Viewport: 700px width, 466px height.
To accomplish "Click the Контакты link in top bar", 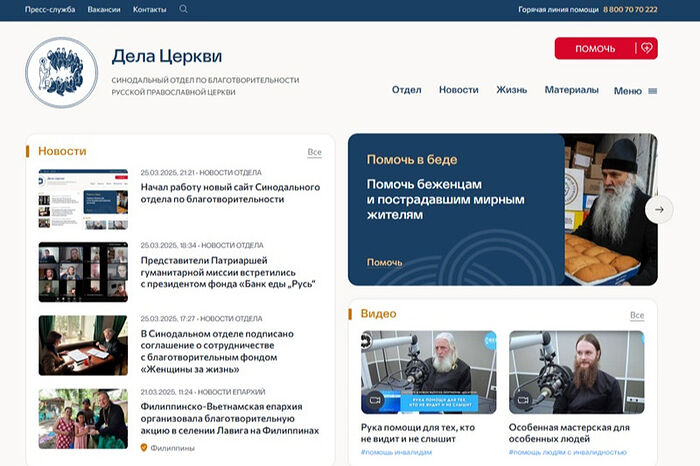I will pos(150,9).
